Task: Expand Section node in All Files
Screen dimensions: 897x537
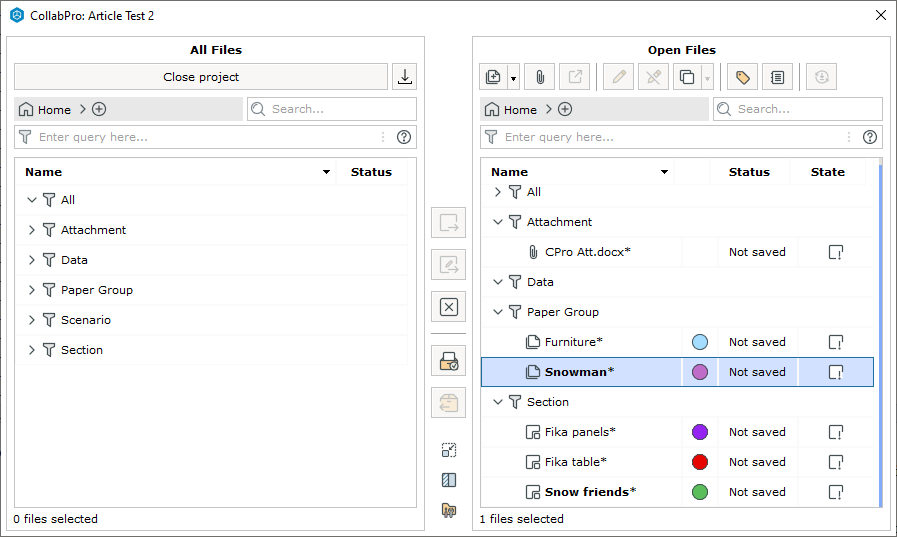Action: tap(32, 350)
